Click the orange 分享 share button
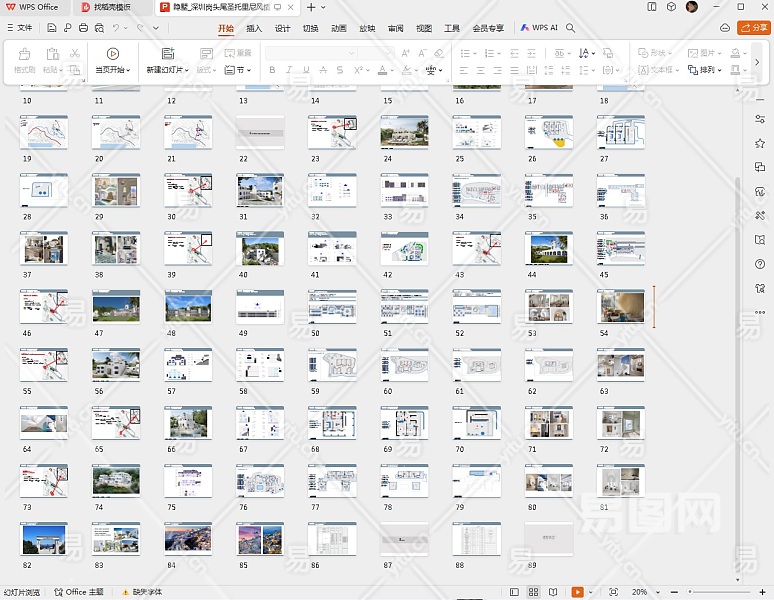Screen dimensions: 774x600 [x=753, y=28]
